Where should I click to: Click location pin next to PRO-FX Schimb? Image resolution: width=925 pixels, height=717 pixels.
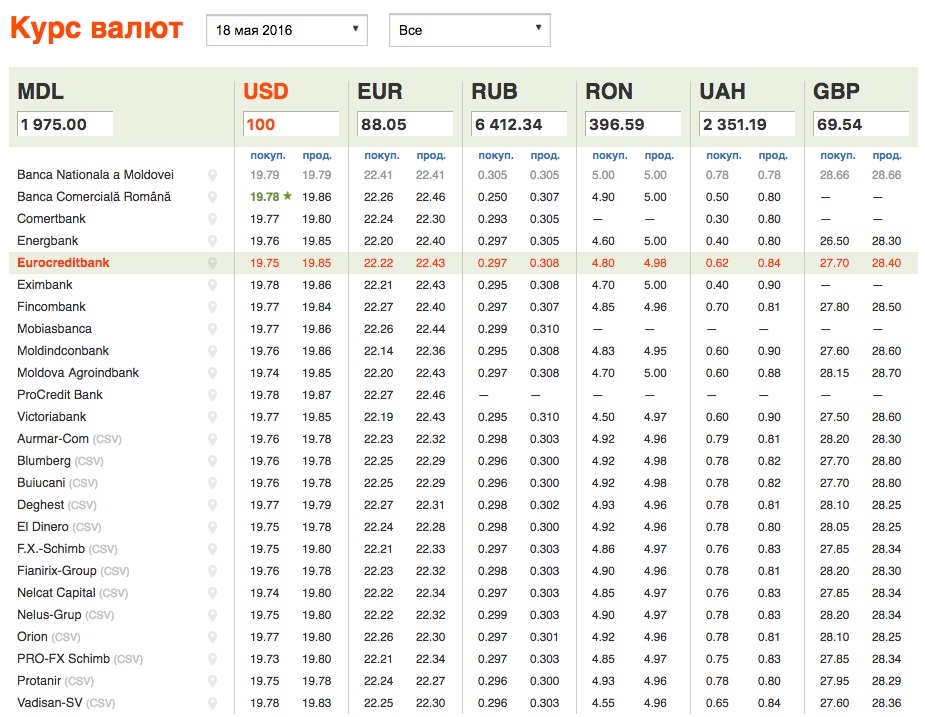(212, 659)
